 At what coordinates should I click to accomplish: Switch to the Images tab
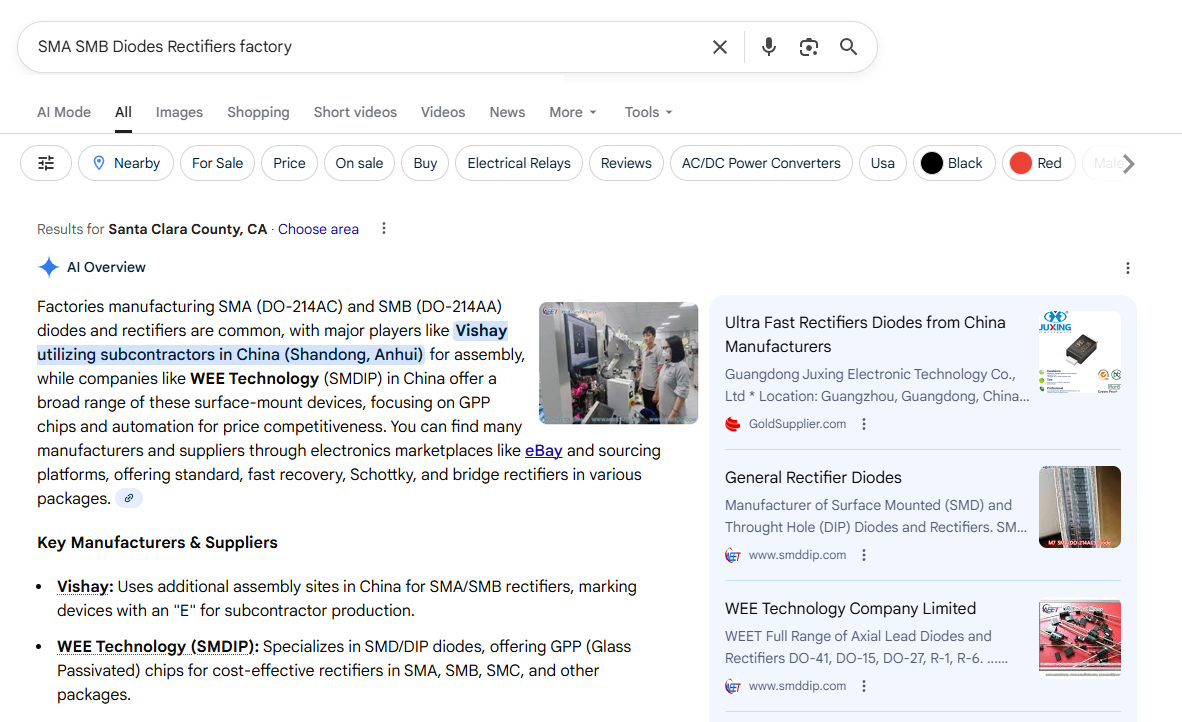pyautogui.click(x=179, y=112)
